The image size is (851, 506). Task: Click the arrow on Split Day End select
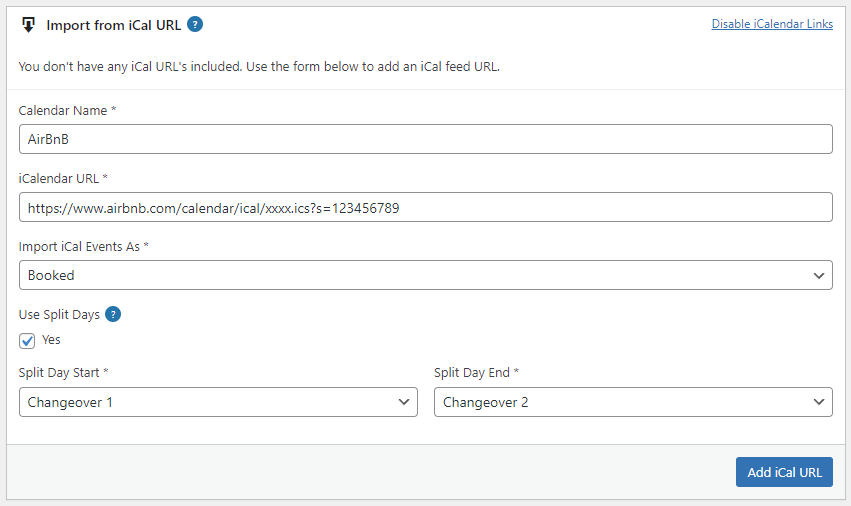coord(819,402)
